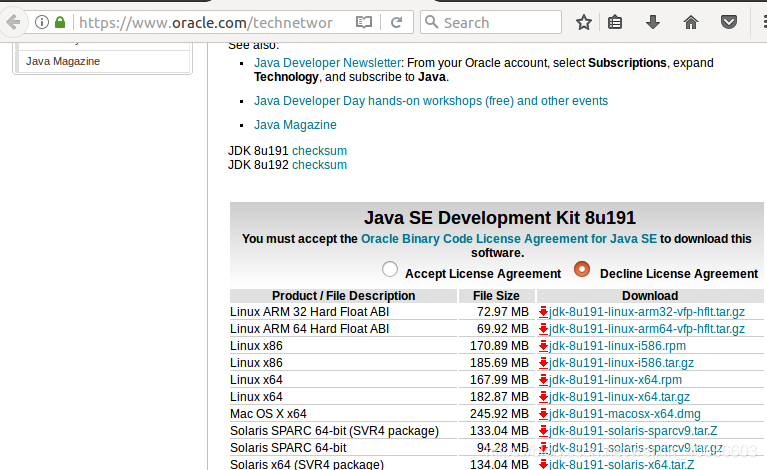Viewport: 767px width, 470px height.
Task: Download jdk-8u191-solaris-sparcv9.tar.Z
Action: [x=633, y=431]
